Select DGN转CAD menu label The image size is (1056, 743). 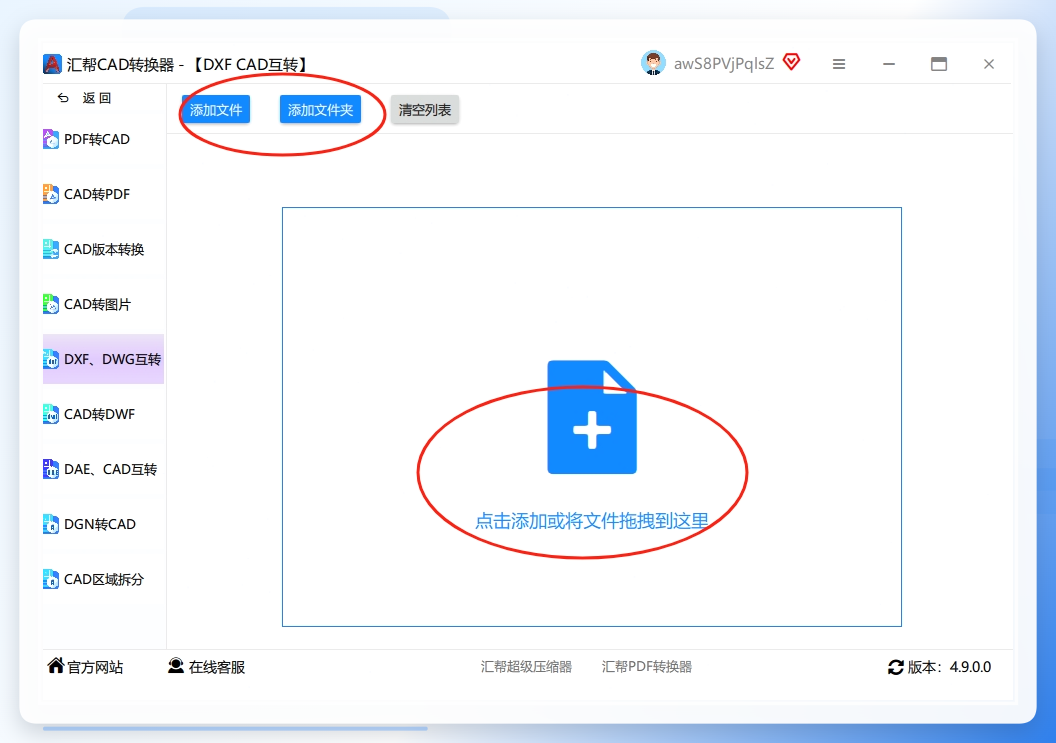100,524
